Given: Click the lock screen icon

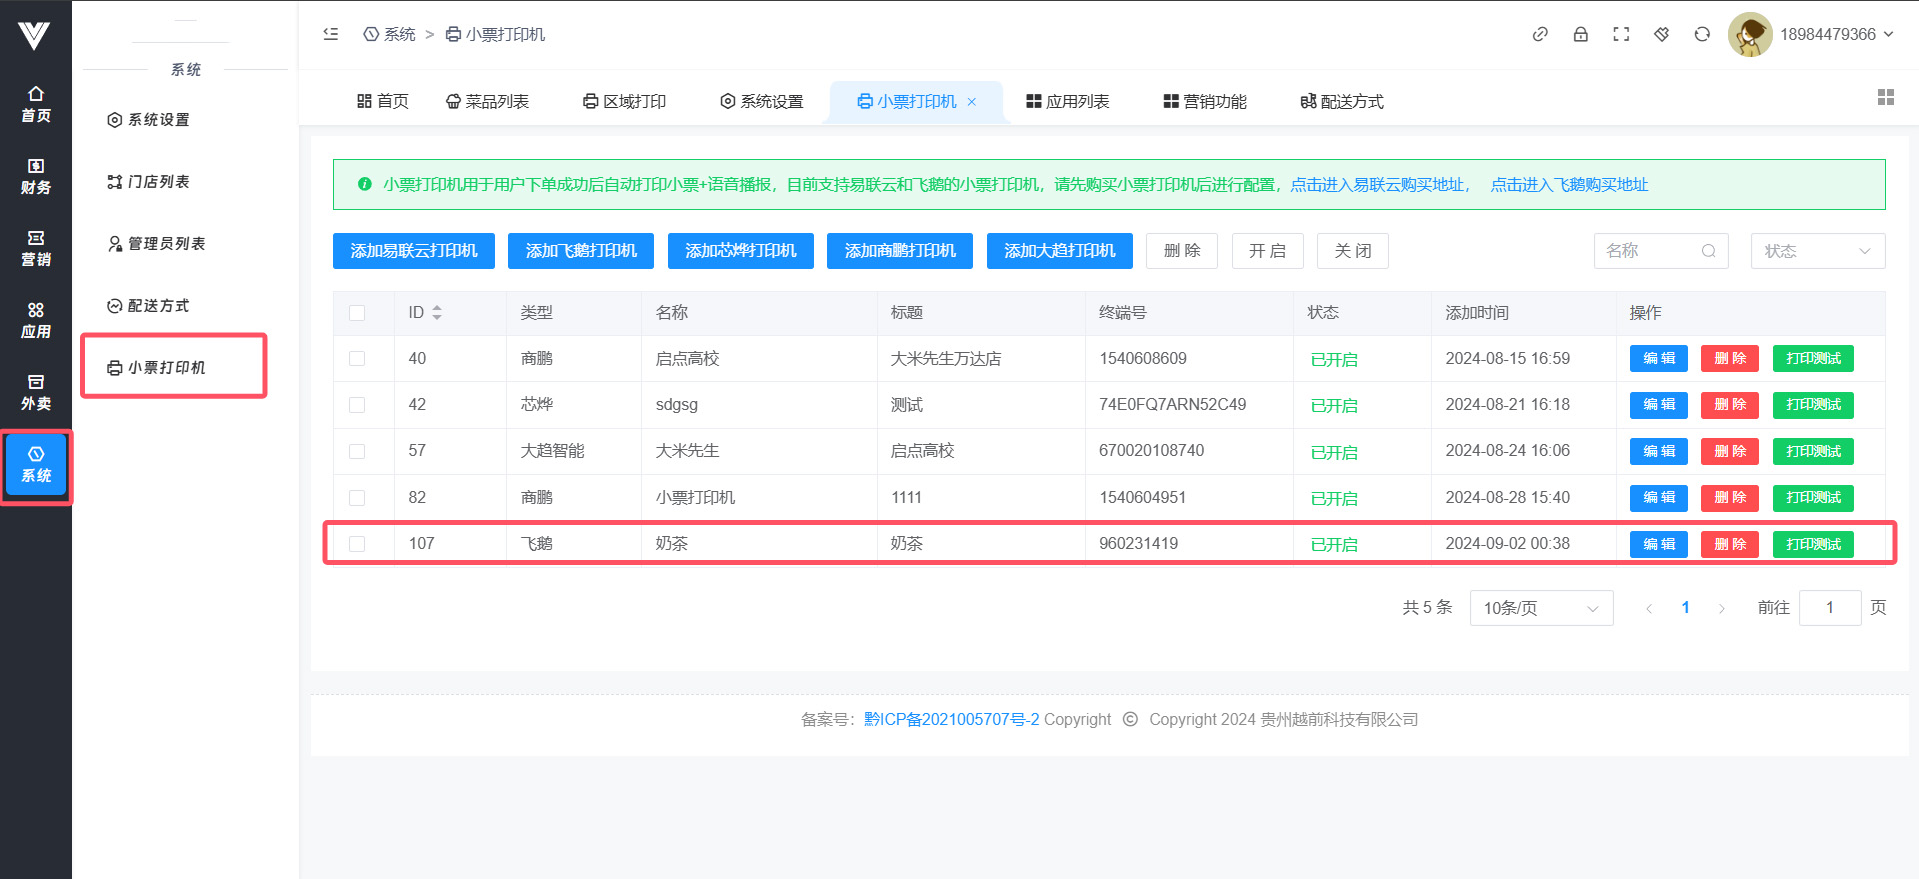Looking at the screenshot, I should [1580, 34].
